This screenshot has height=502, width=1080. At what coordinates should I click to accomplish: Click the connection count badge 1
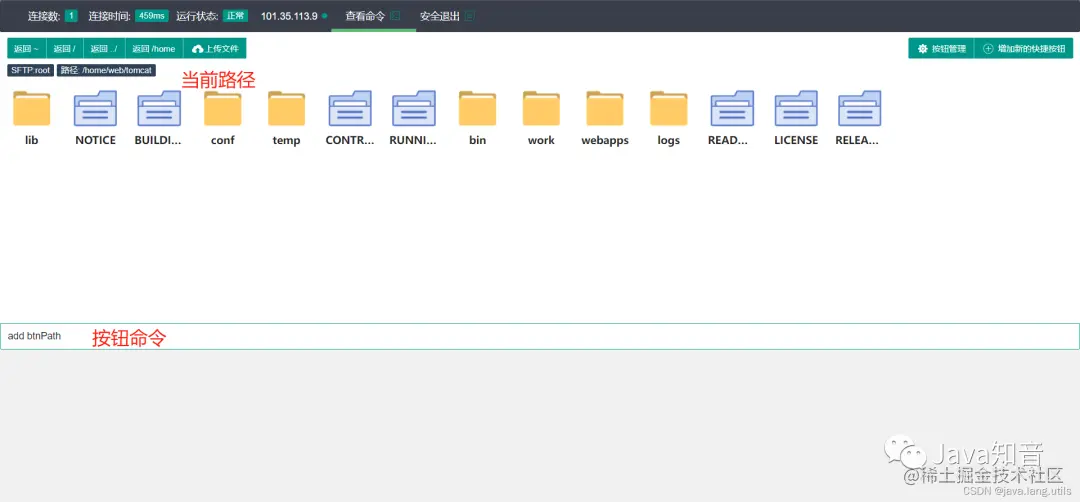72,16
